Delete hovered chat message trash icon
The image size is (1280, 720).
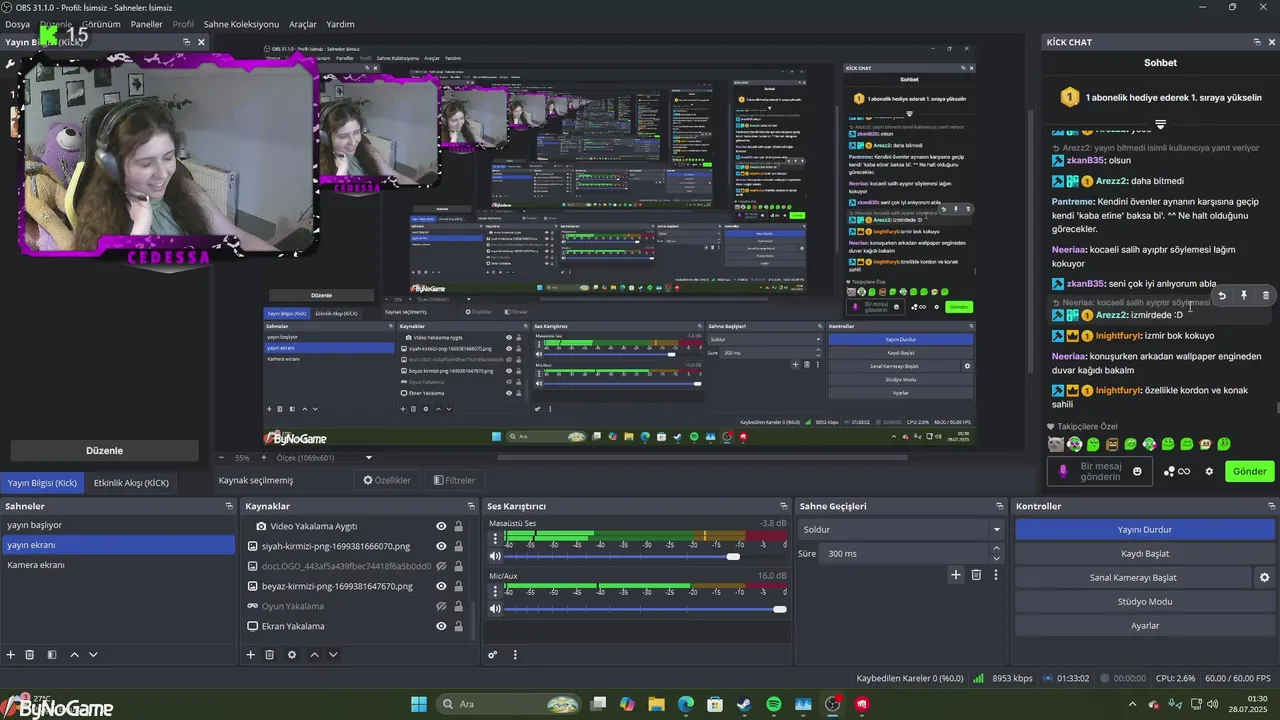(x=1266, y=296)
